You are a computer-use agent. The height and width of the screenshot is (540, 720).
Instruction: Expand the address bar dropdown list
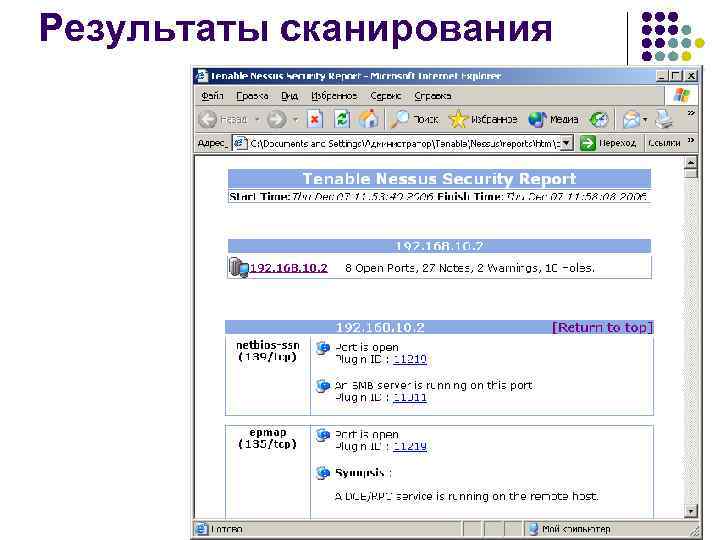click(567, 143)
